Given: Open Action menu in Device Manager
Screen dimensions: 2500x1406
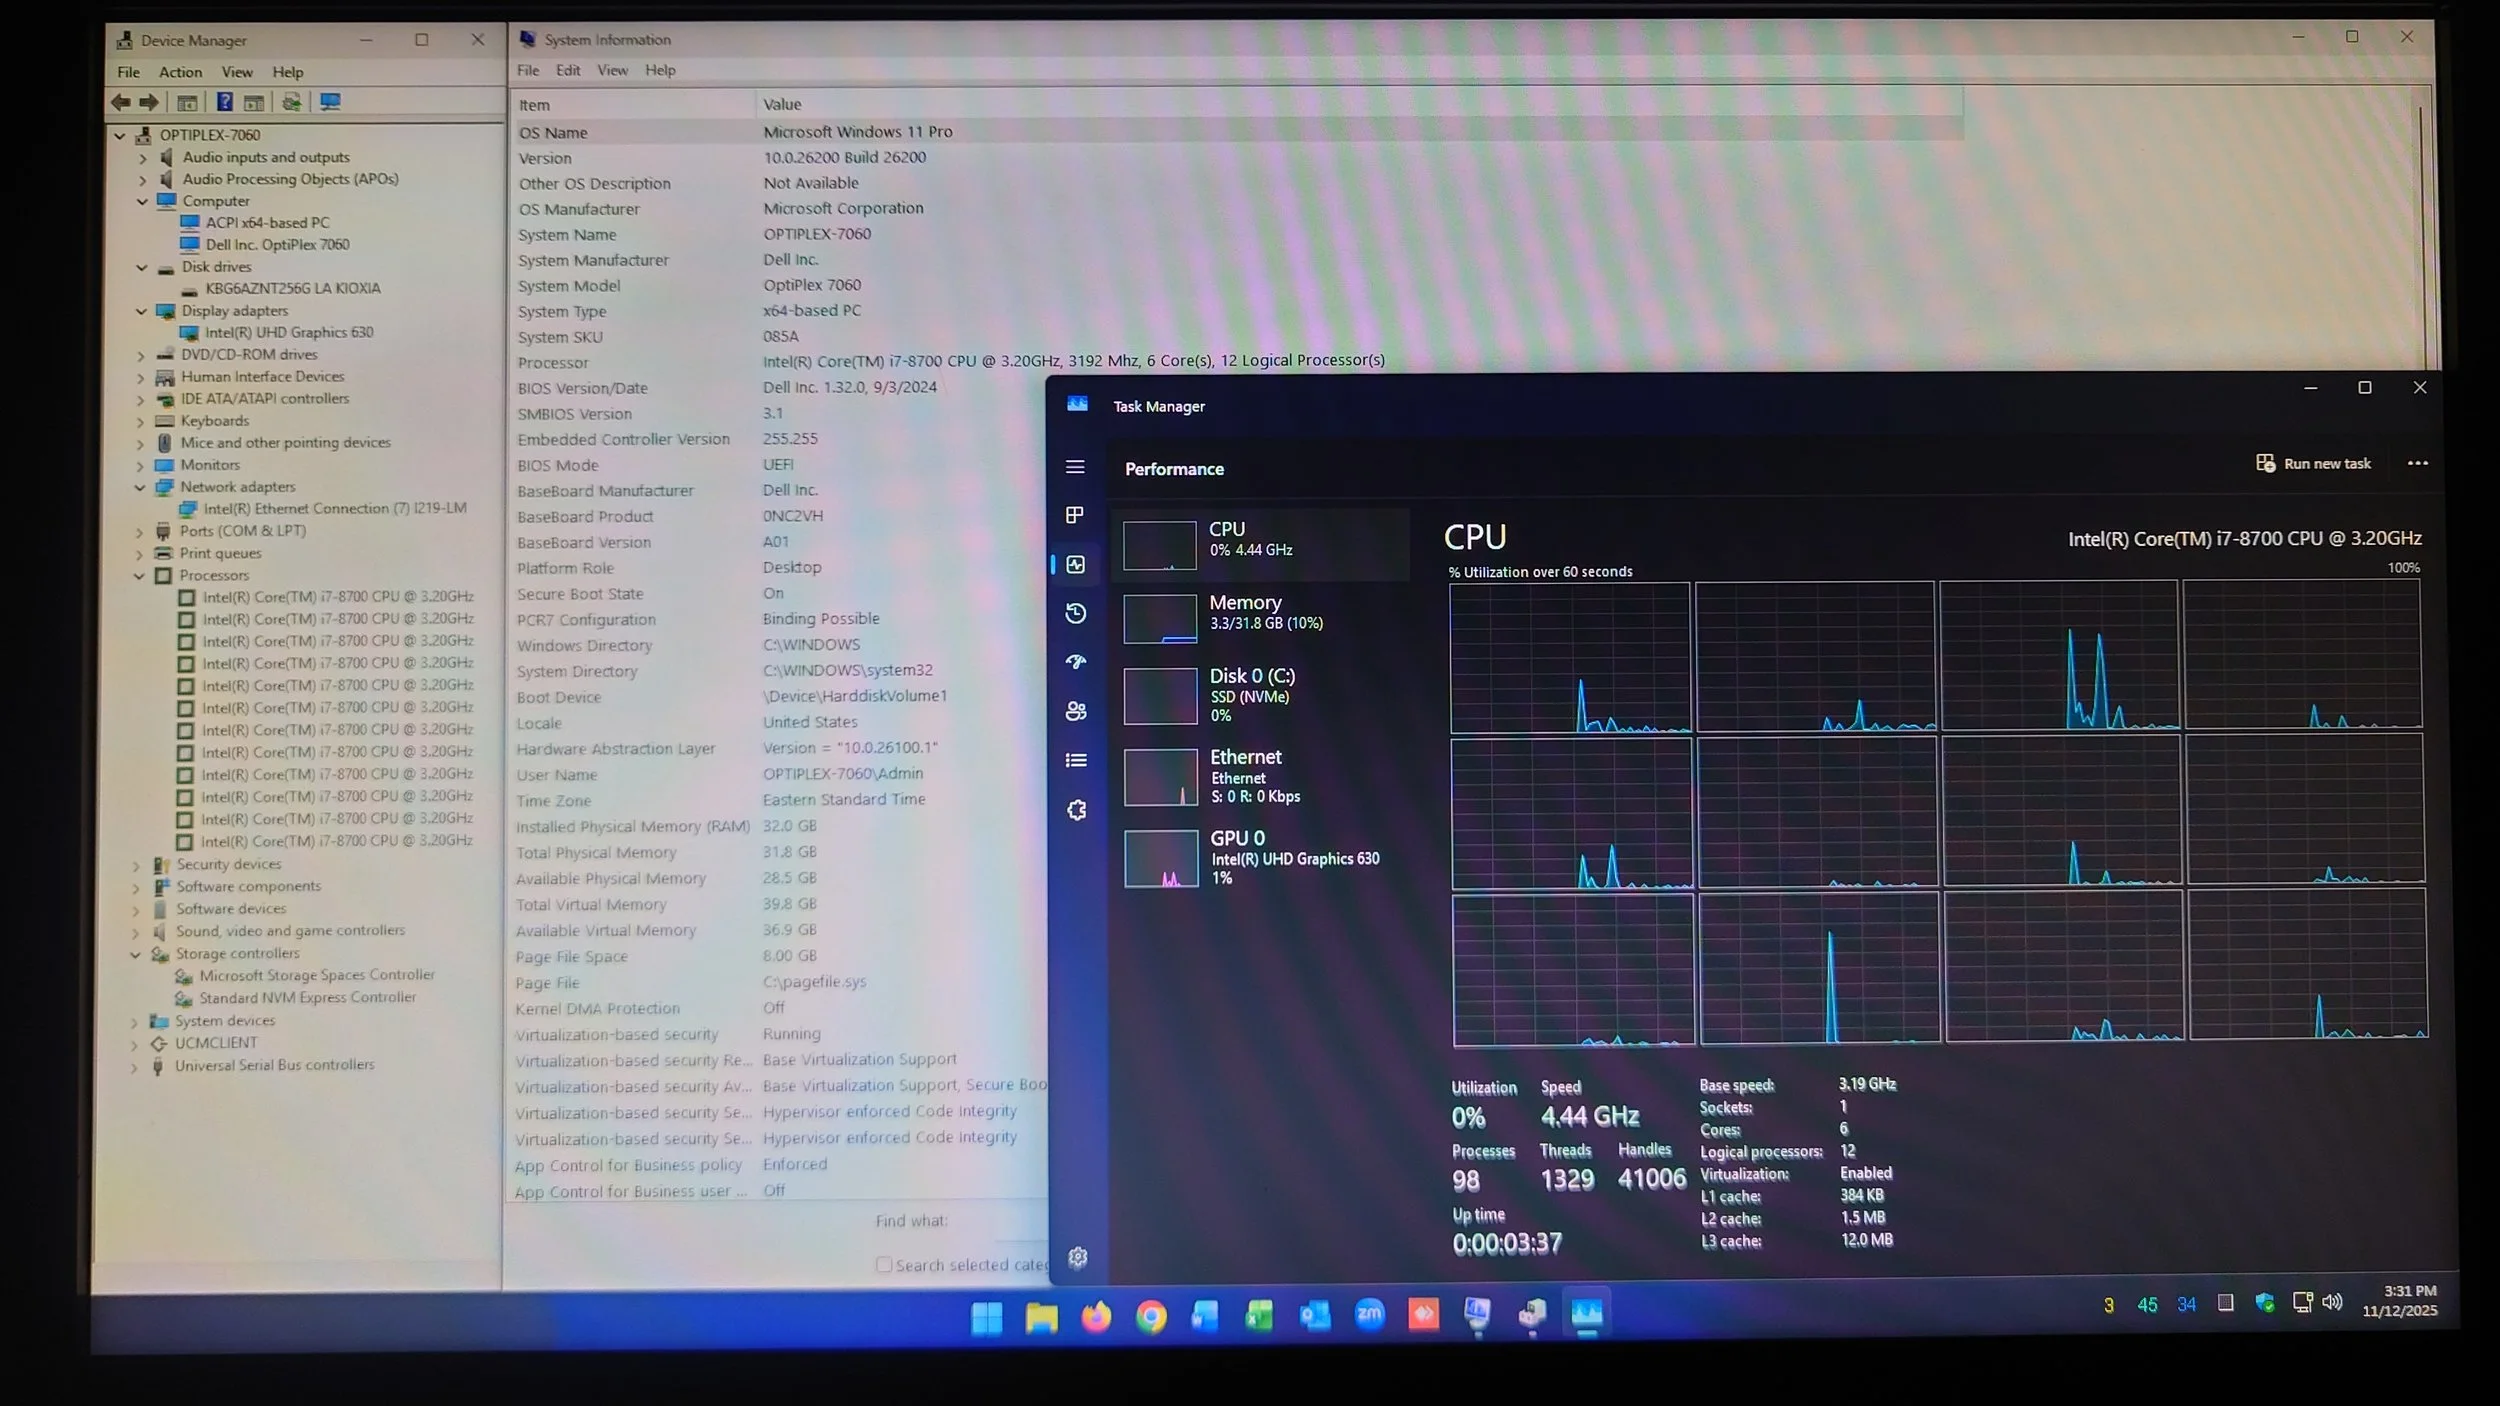Looking at the screenshot, I should [x=180, y=72].
